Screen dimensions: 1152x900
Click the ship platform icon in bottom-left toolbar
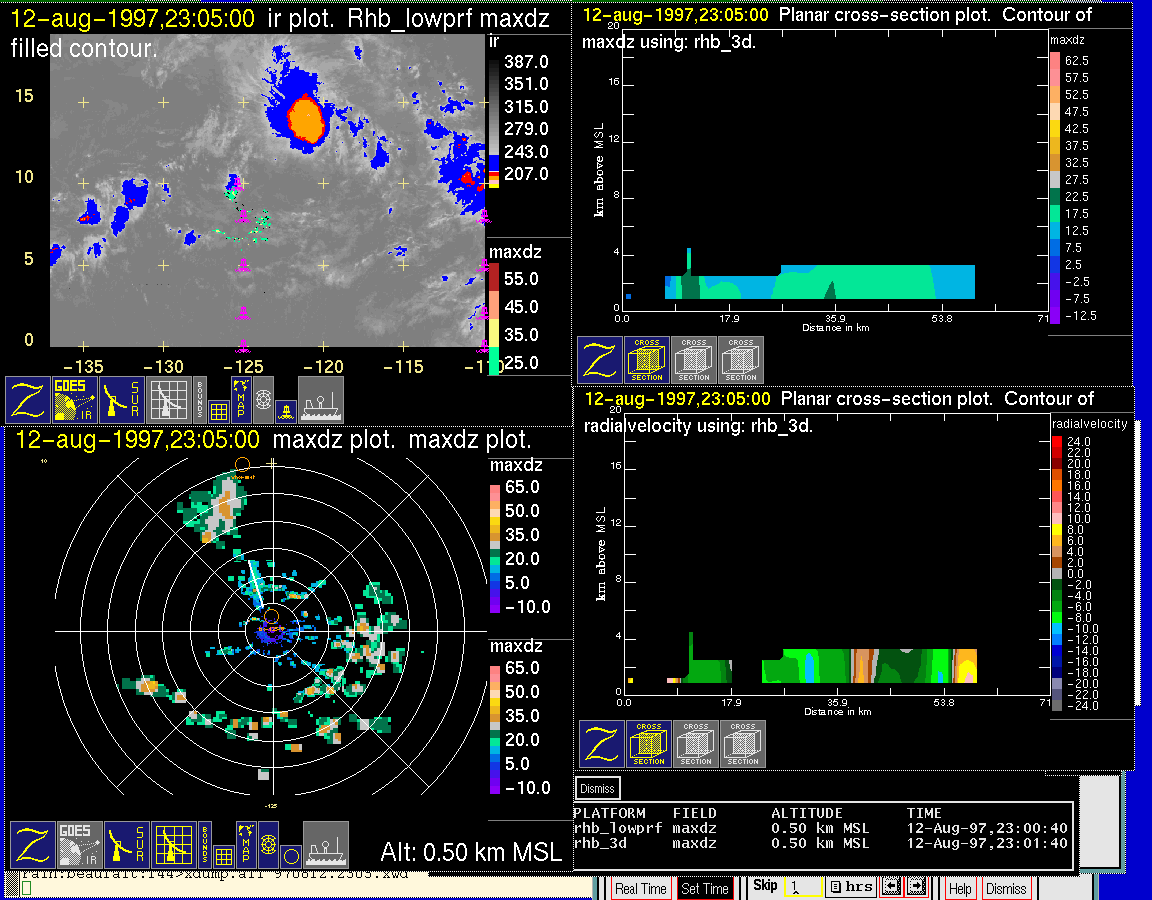325,845
